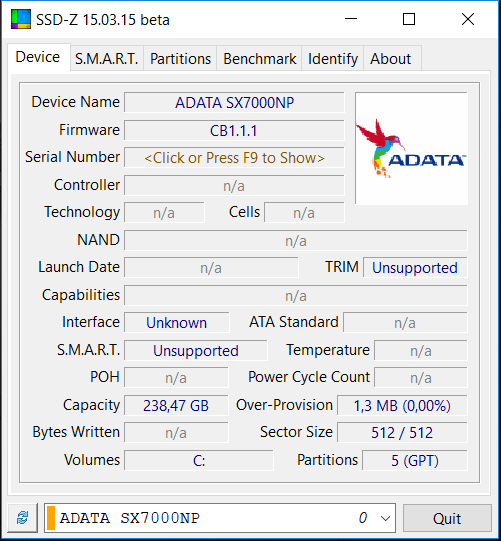This screenshot has width=501, height=541.
Task: Click the Technology n/a field
Action: (164, 213)
